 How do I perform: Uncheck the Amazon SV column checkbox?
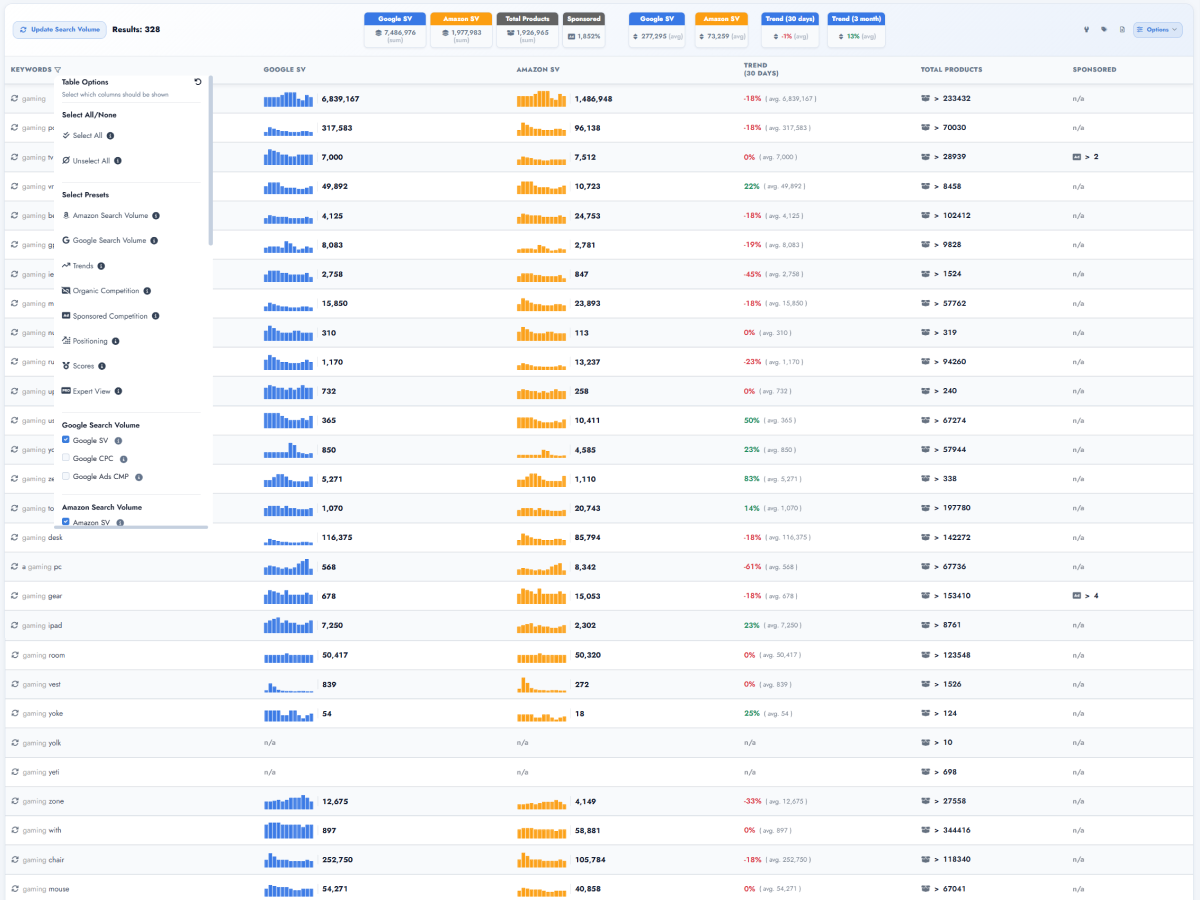pyautogui.click(x=66, y=522)
